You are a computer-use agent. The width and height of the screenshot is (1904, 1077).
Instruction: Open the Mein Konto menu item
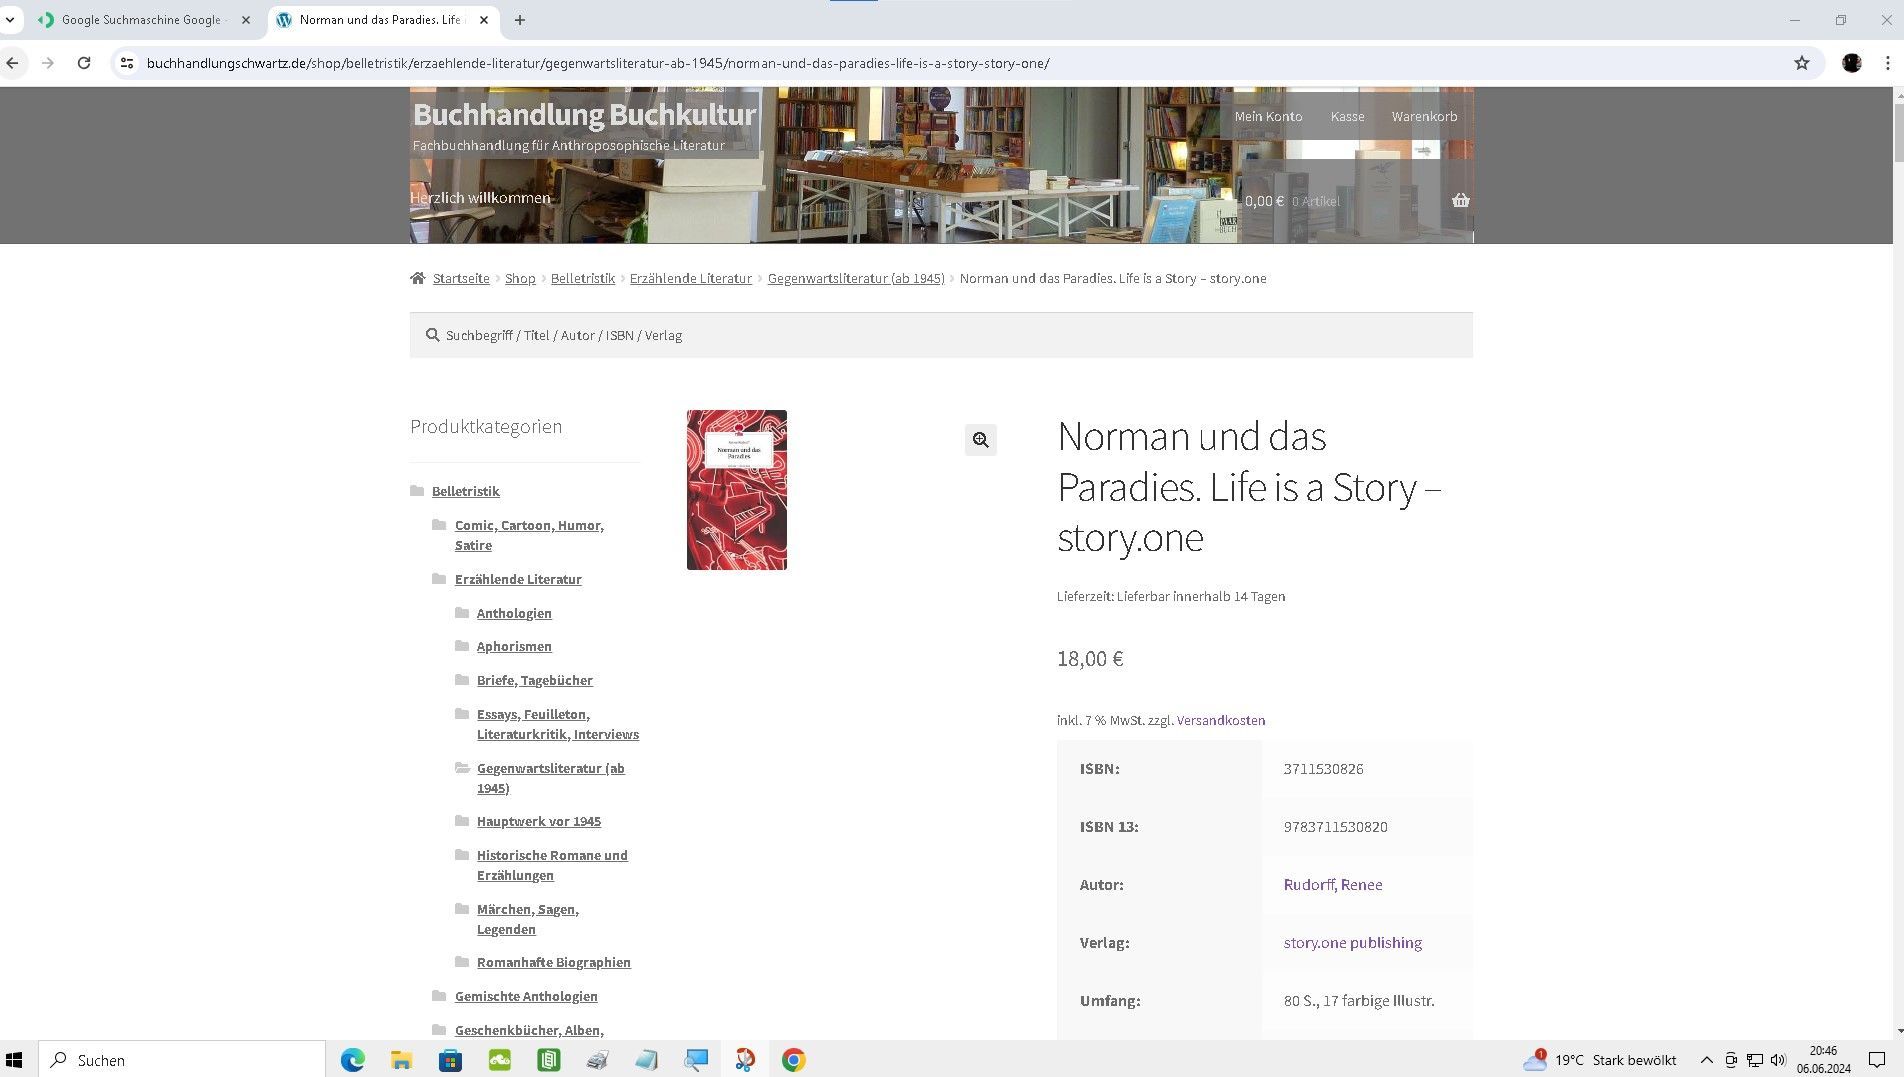click(x=1267, y=117)
